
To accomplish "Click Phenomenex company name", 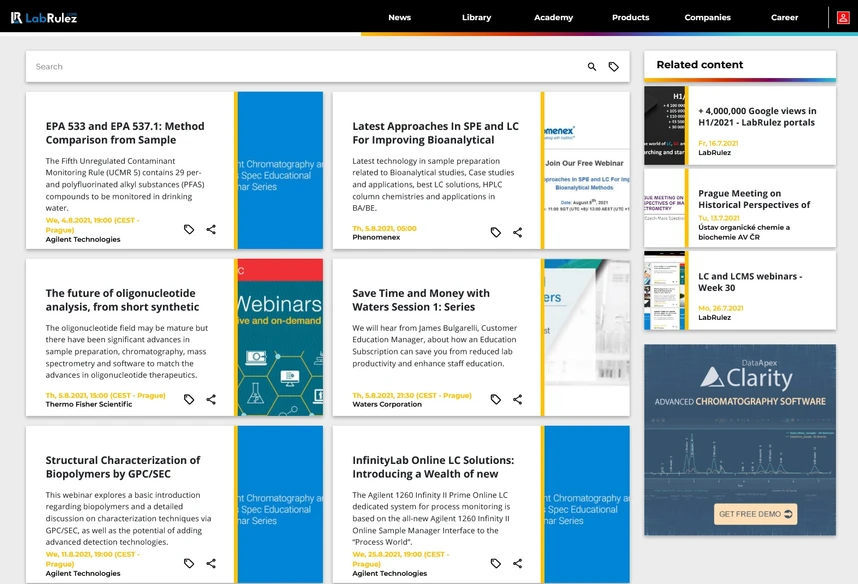I will 376,238.
